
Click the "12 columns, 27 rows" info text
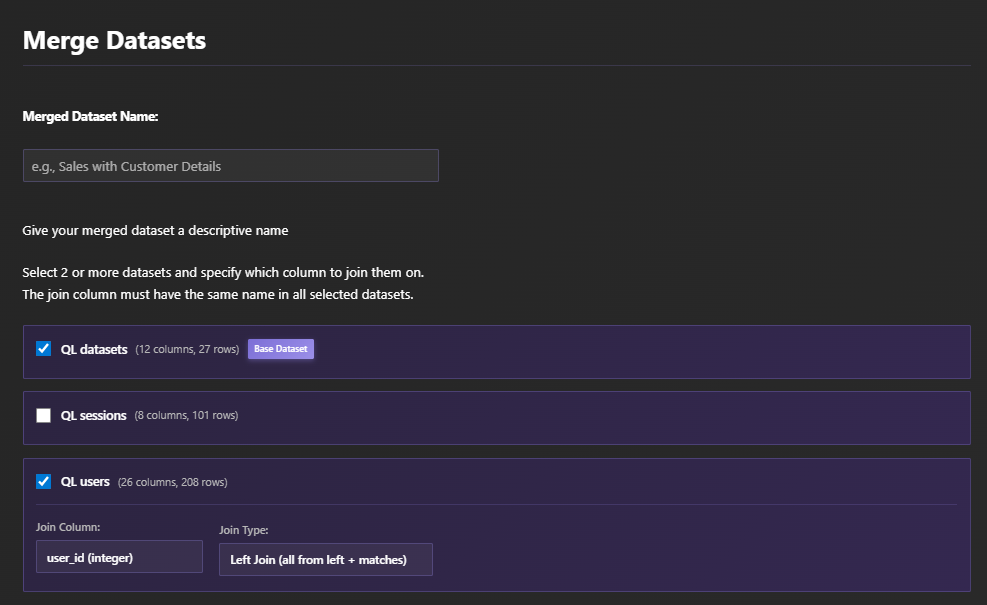(187, 350)
